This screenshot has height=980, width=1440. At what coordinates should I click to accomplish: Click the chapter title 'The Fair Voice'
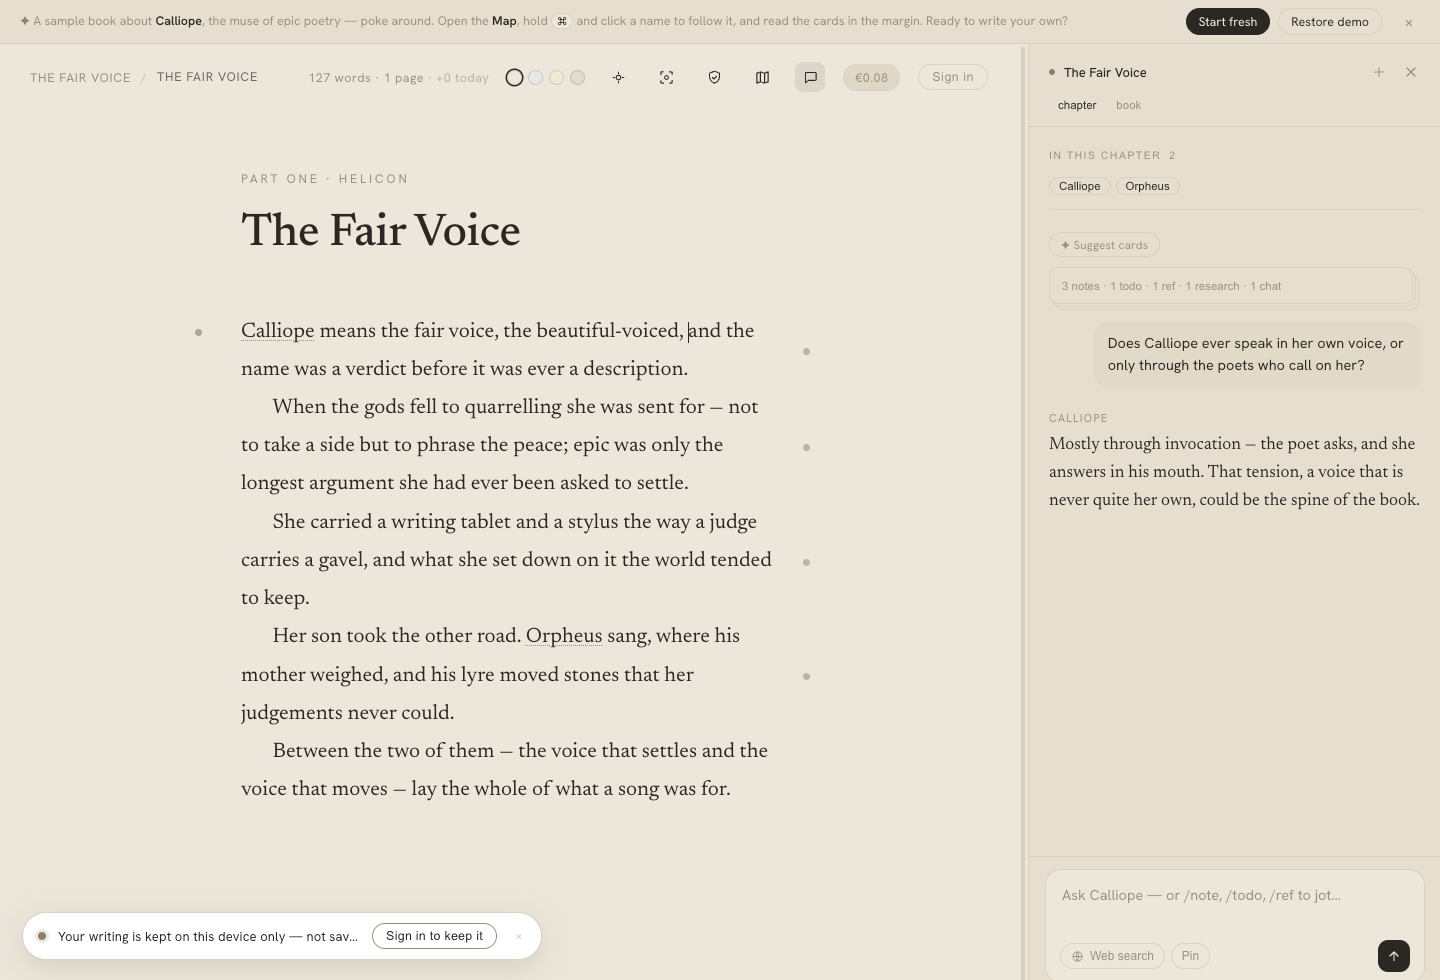tap(381, 230)
